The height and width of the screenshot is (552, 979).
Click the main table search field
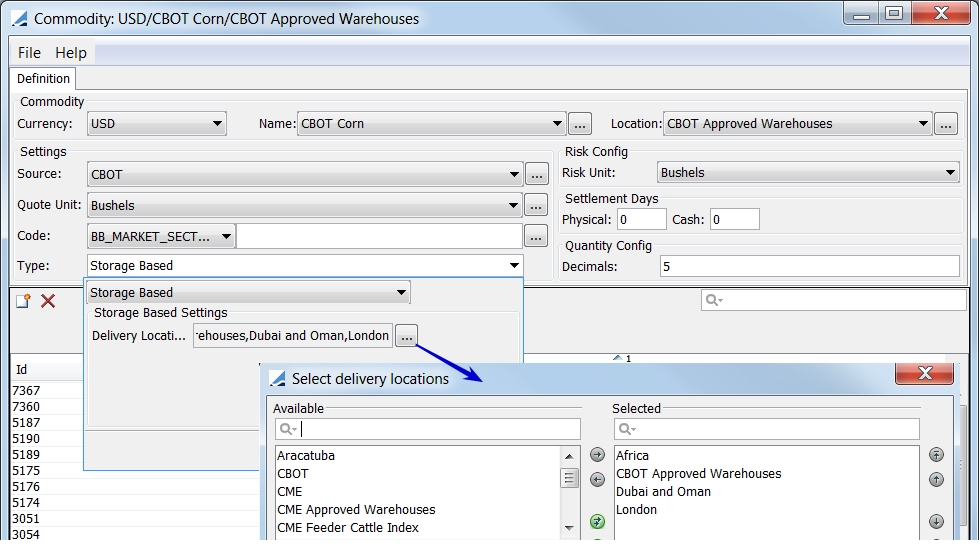834,300
